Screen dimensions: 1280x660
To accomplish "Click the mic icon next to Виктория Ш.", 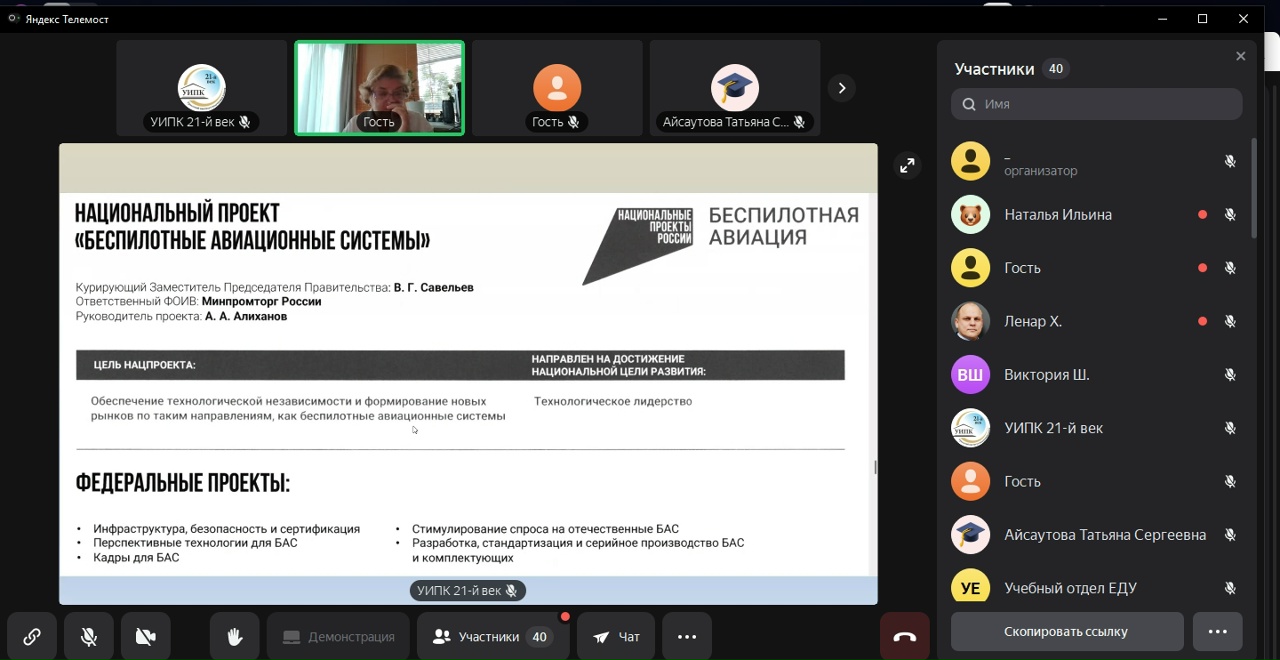I will pos(1230,375).
